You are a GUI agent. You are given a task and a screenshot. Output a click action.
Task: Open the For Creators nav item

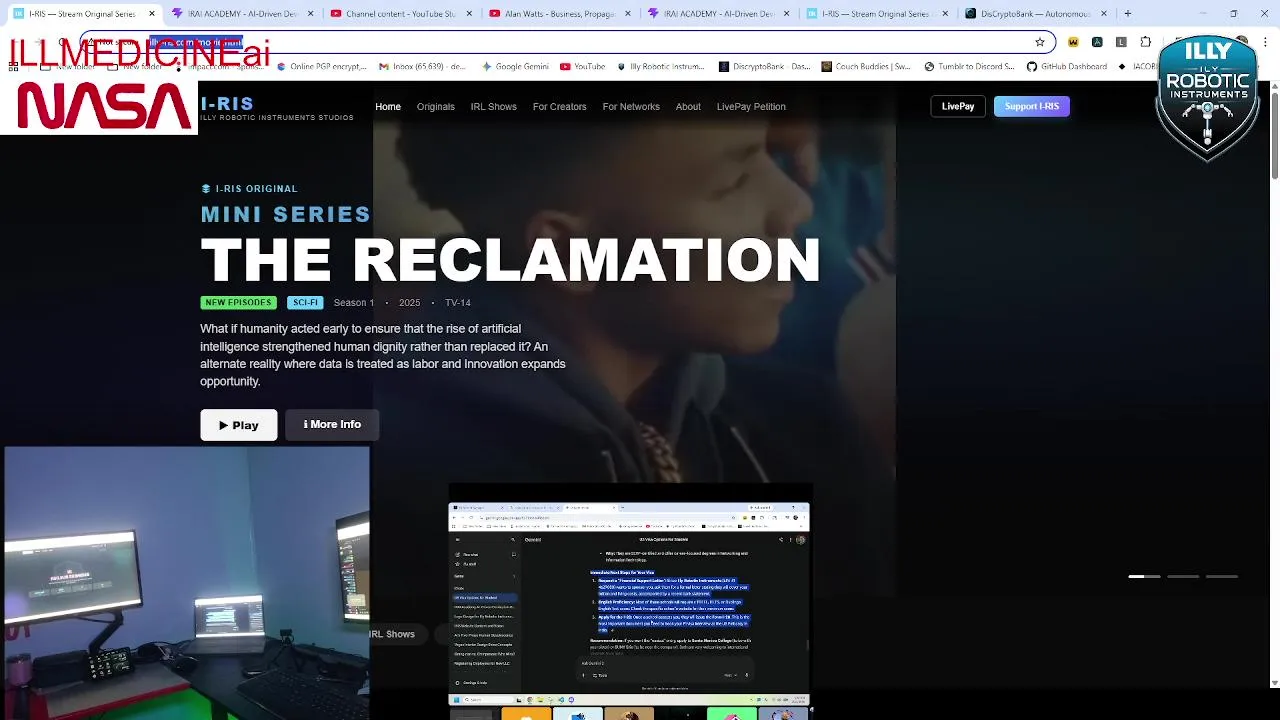(x=560, y=106)
